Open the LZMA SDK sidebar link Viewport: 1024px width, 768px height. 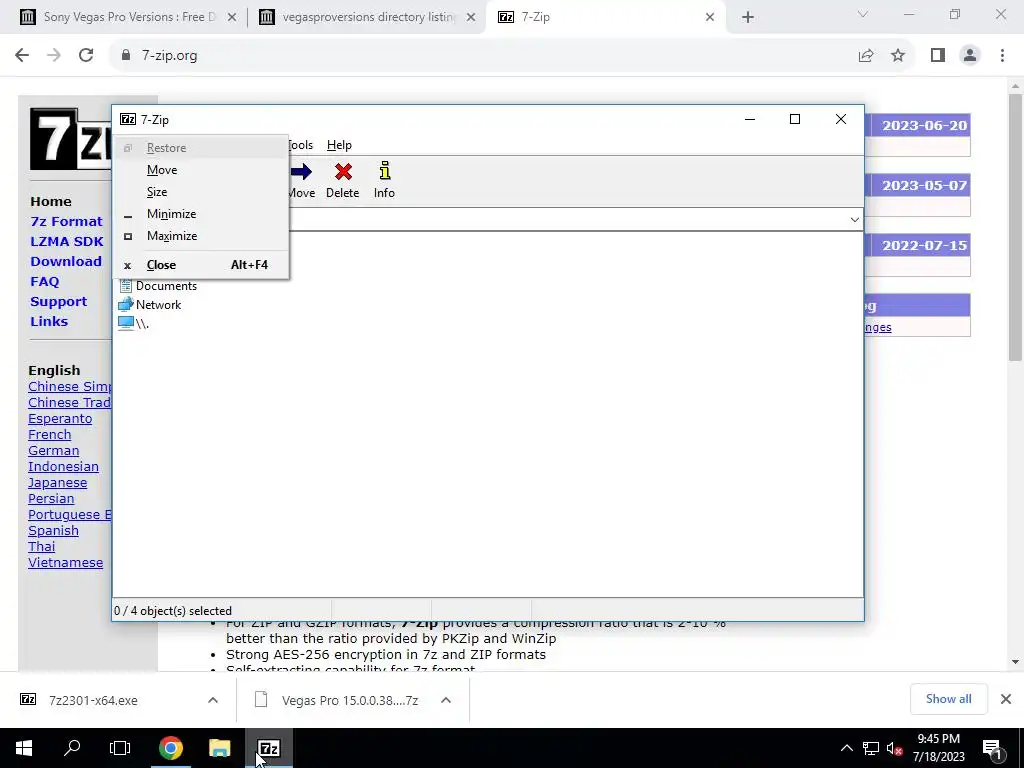coord(67,242)
